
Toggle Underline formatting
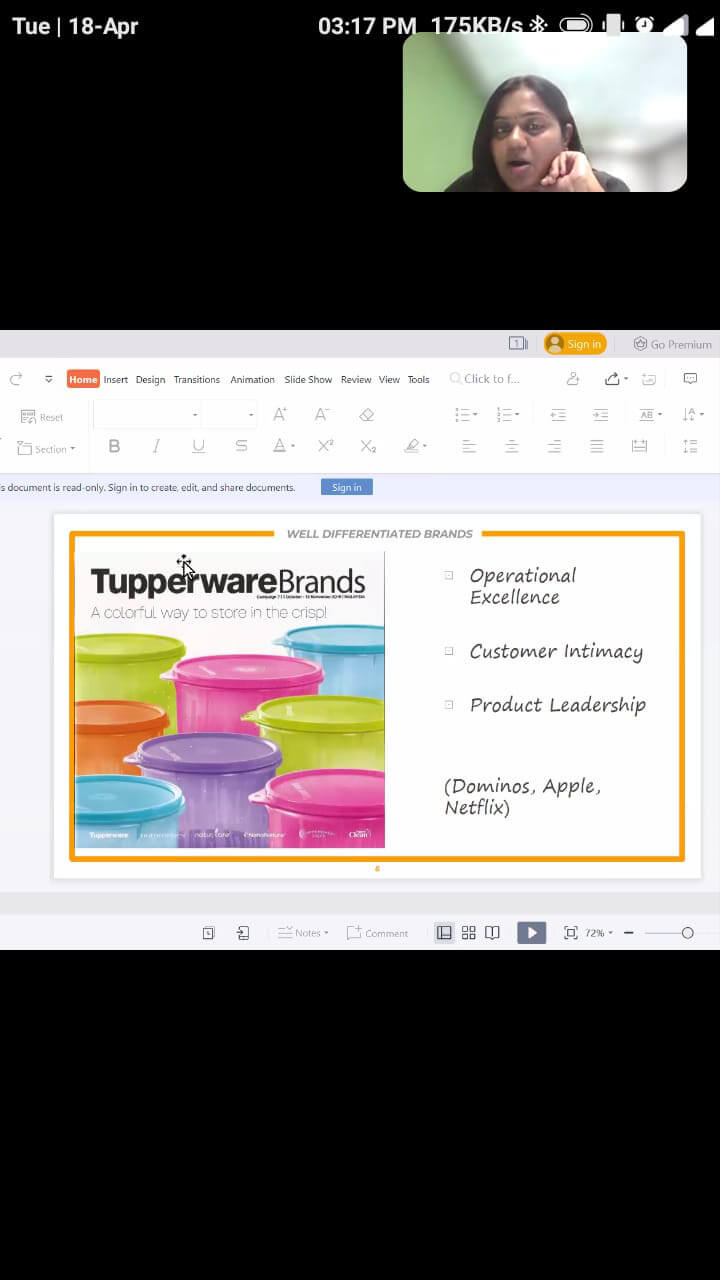click(198, 446)
